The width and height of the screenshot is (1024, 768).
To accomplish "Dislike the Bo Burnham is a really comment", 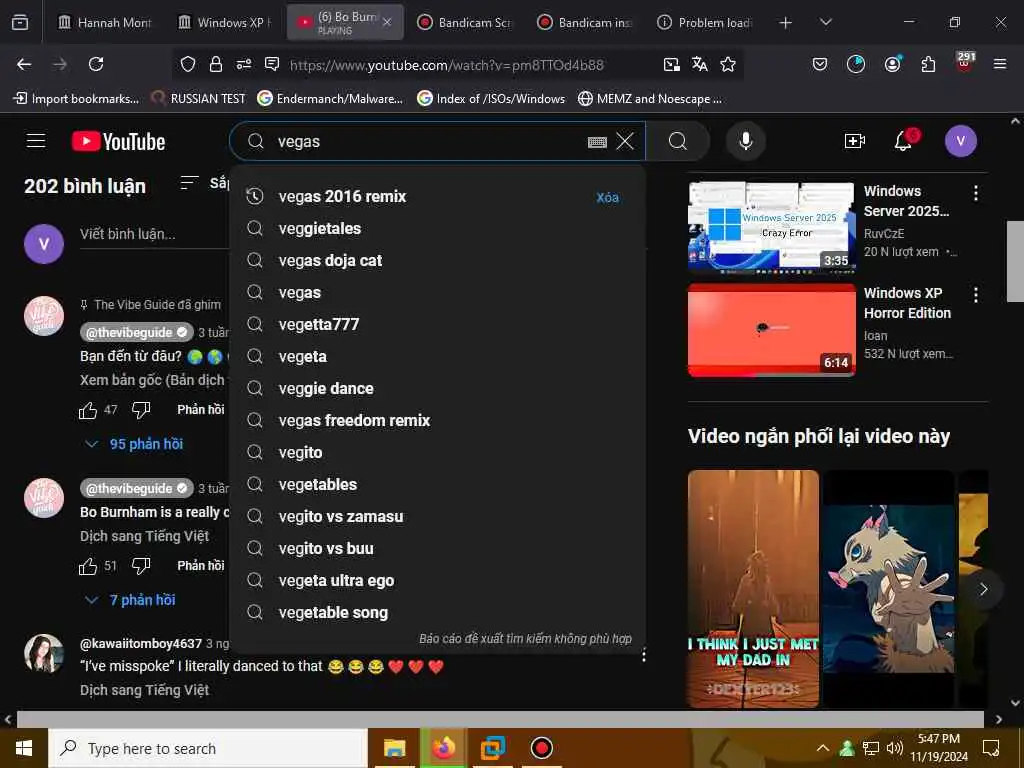I will 141,566.
